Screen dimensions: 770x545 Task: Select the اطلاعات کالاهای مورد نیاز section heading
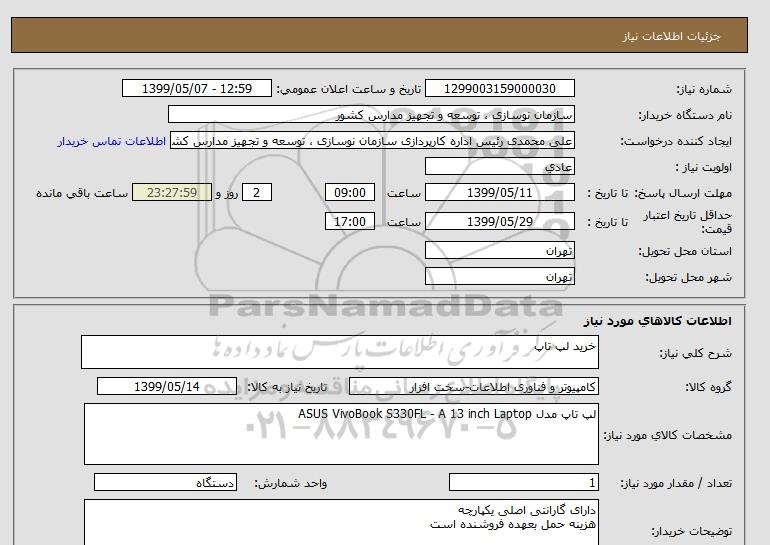tap(658, 321)
